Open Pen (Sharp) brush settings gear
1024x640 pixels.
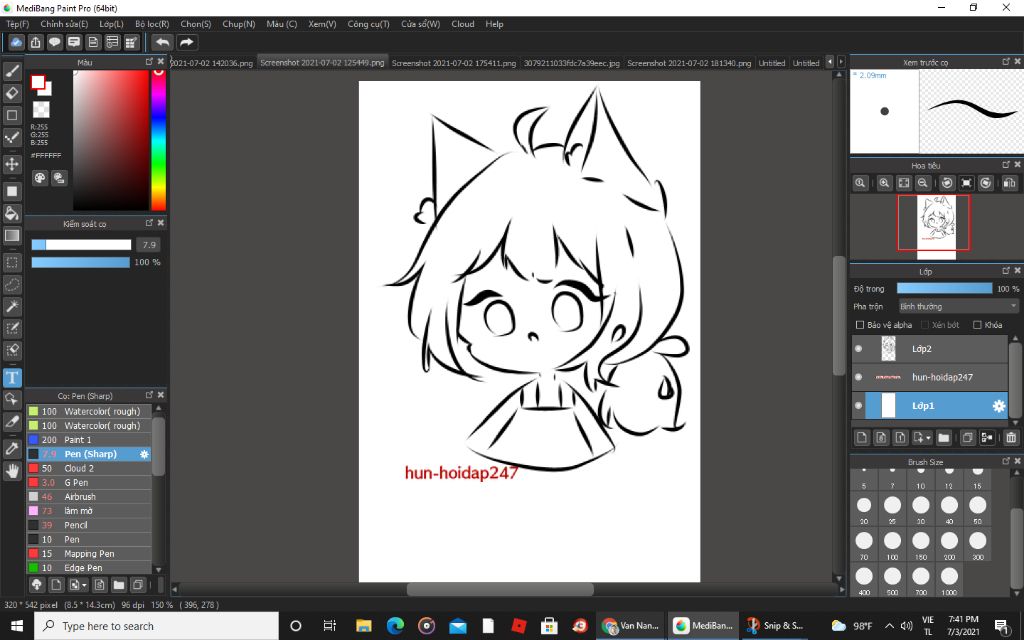[x=144, y=454]
